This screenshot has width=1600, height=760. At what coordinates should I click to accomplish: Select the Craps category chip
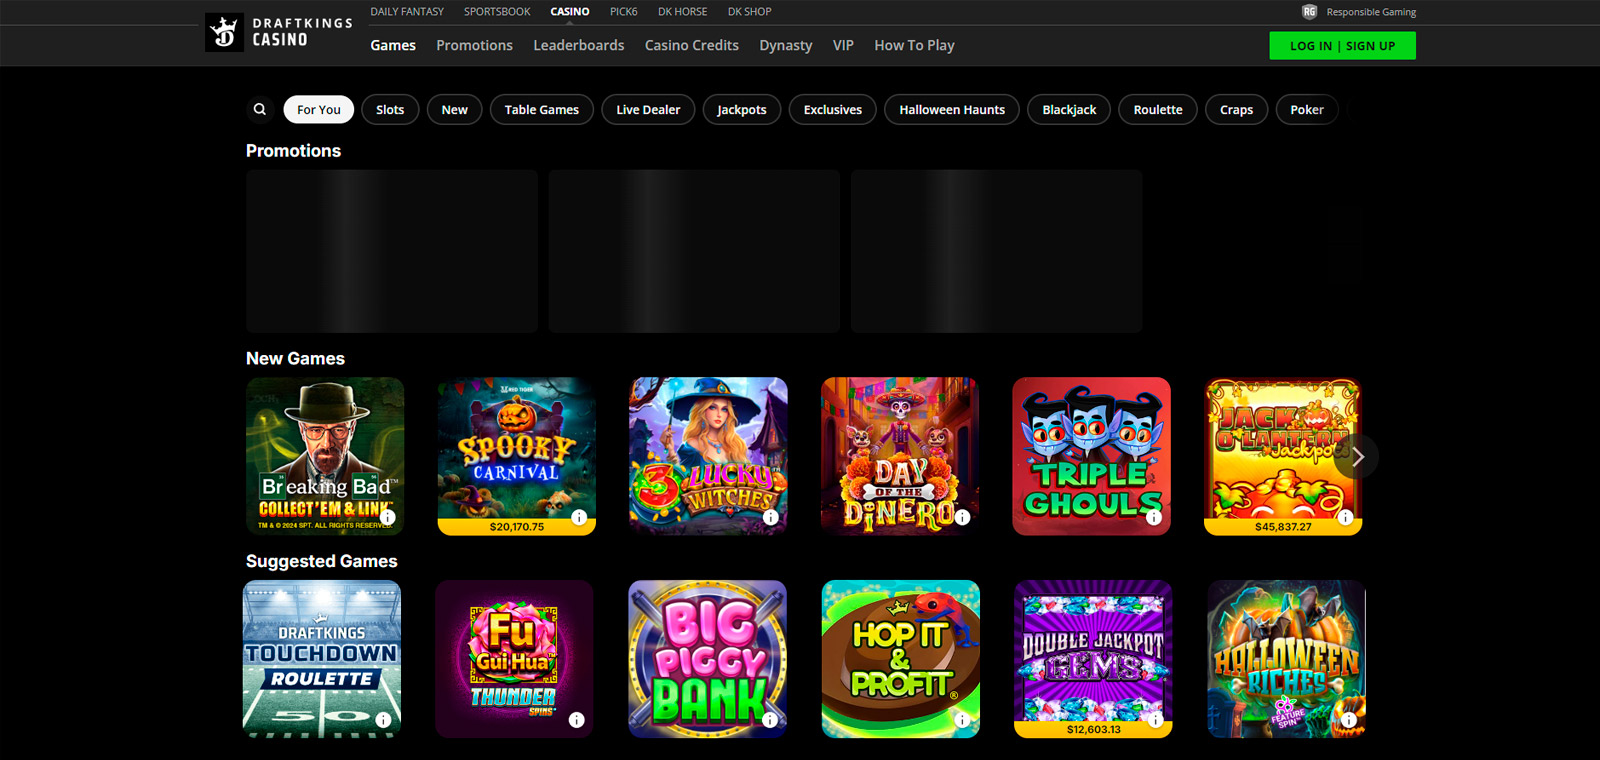coord(1237,109)
